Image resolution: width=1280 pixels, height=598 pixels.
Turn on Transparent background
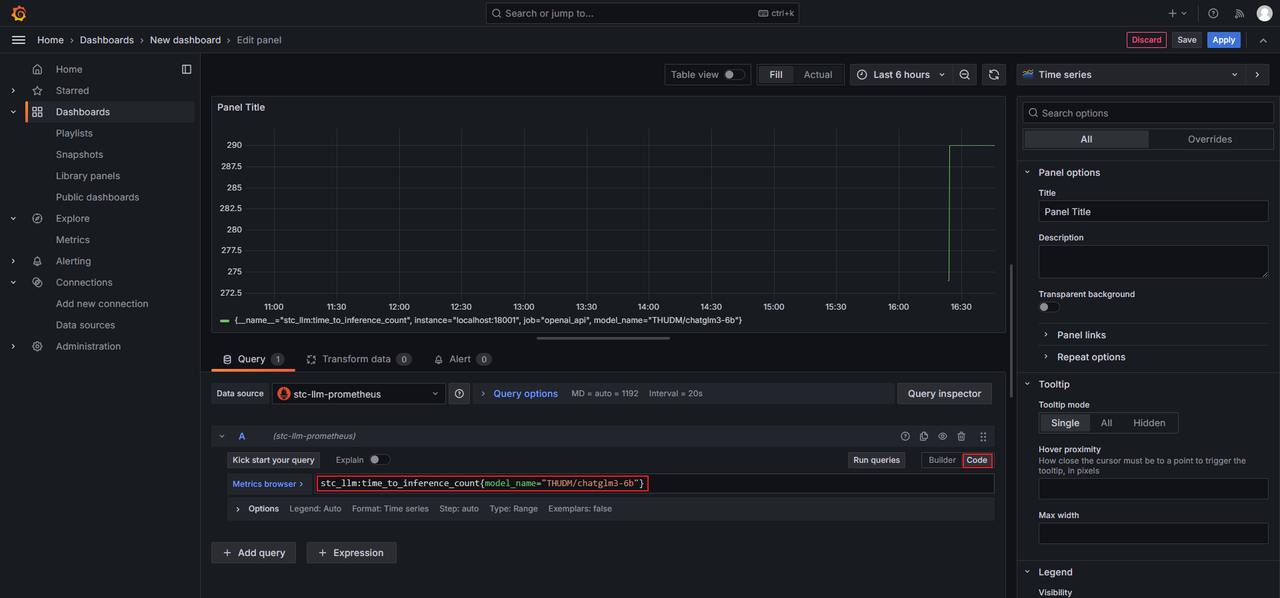[x=1049, y=307]
